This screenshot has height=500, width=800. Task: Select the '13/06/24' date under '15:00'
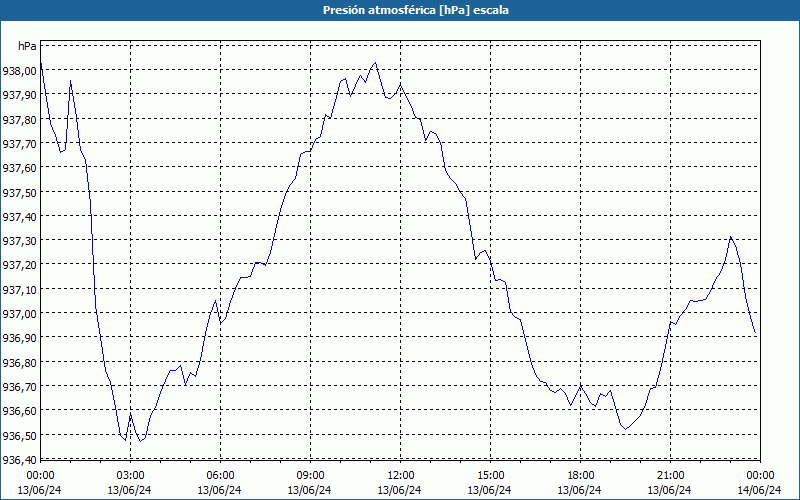[x=490, y=490]
